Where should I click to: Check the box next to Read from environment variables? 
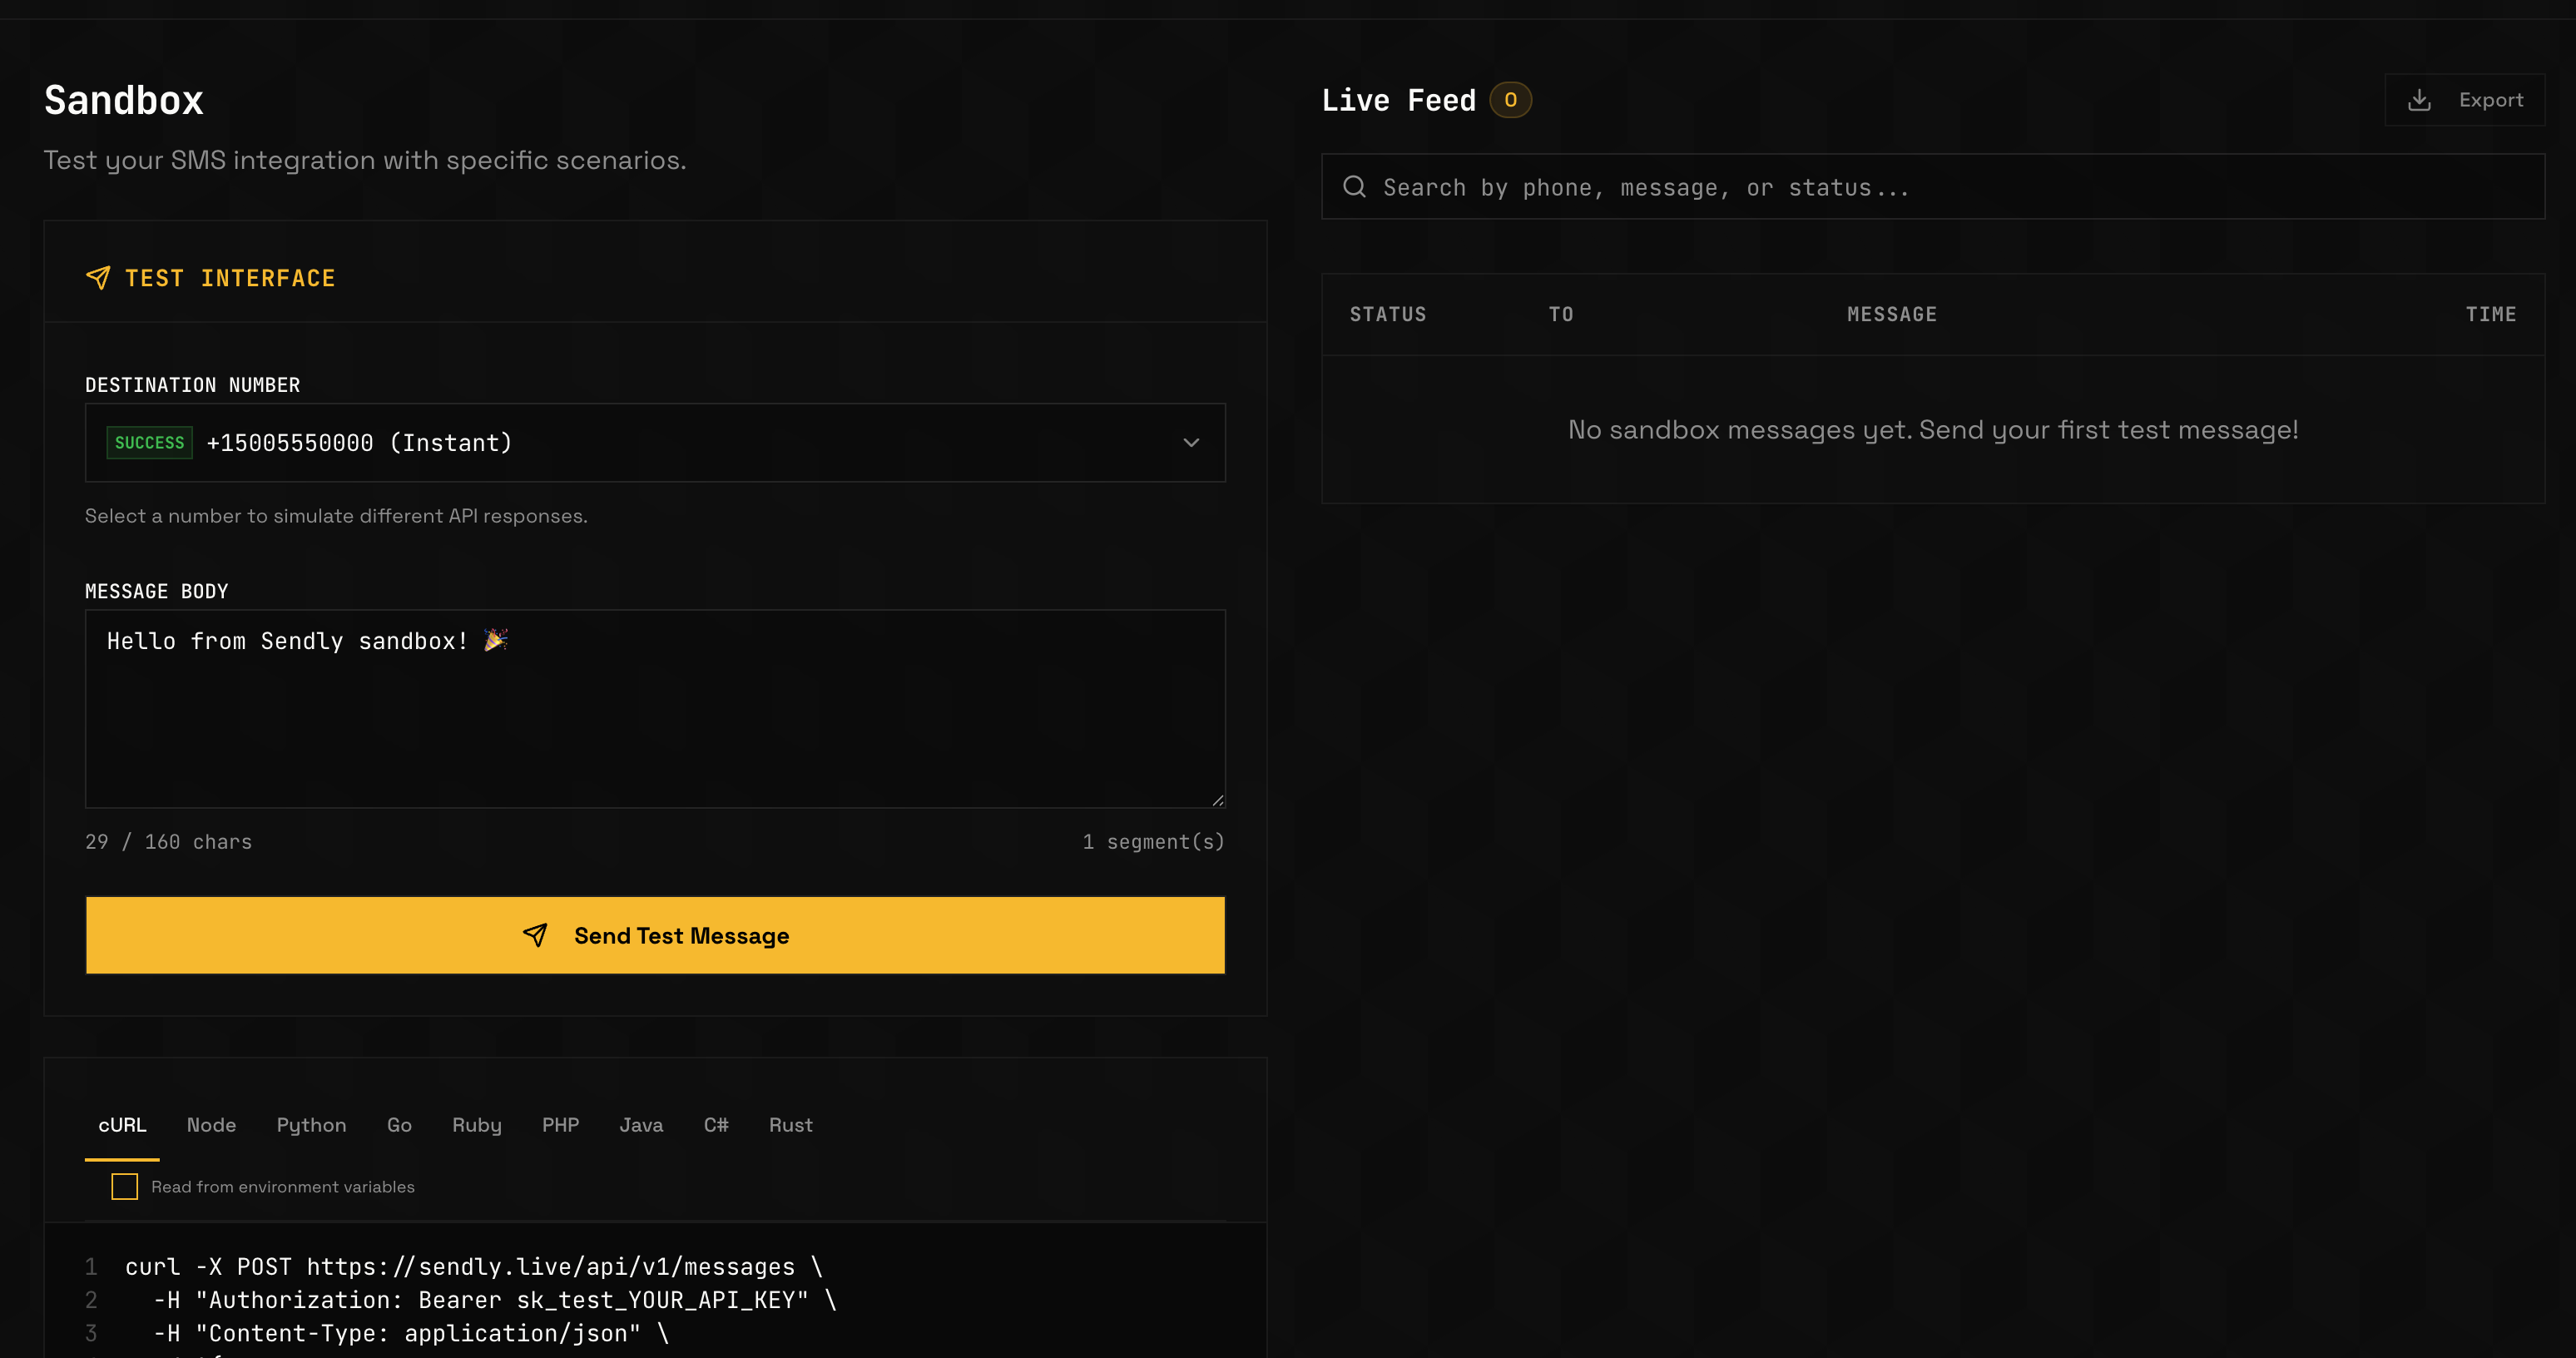coord(124,1186)
